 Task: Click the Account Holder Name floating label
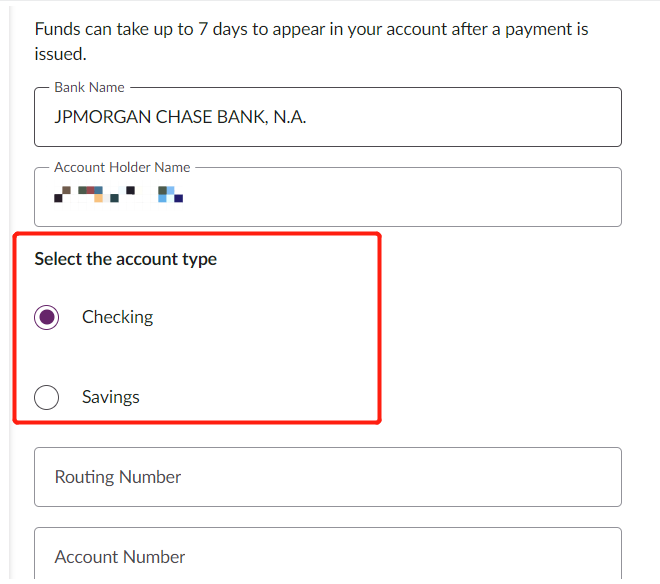coord(122,167)
